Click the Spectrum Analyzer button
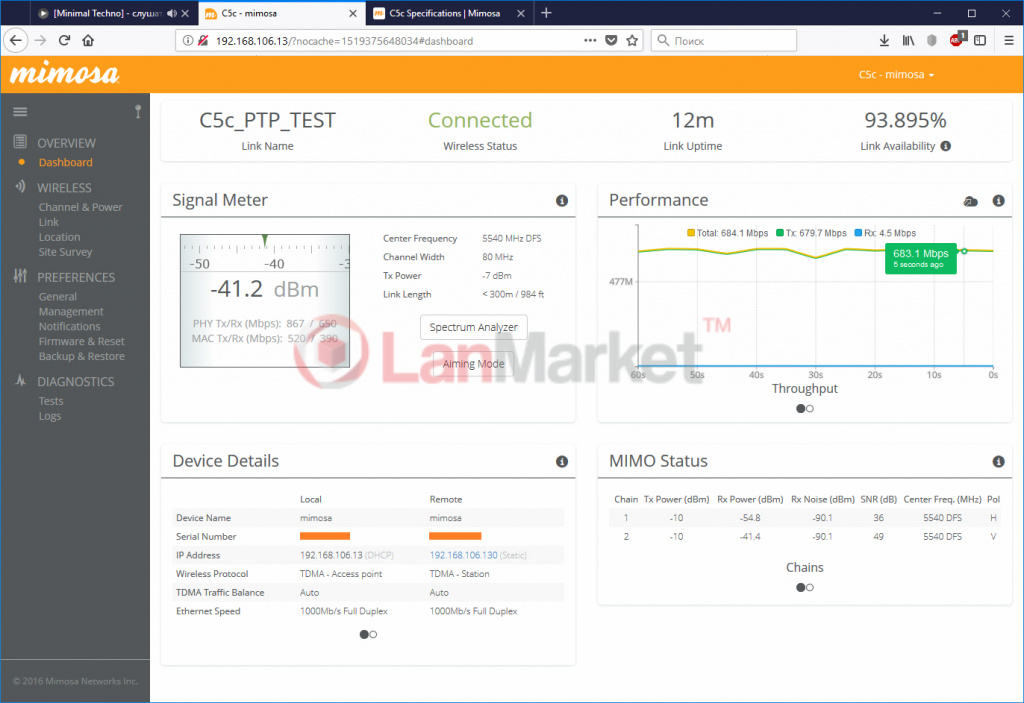Image resolution: width=1024 pixels, height=703 pixels. [x=473, y=327]
